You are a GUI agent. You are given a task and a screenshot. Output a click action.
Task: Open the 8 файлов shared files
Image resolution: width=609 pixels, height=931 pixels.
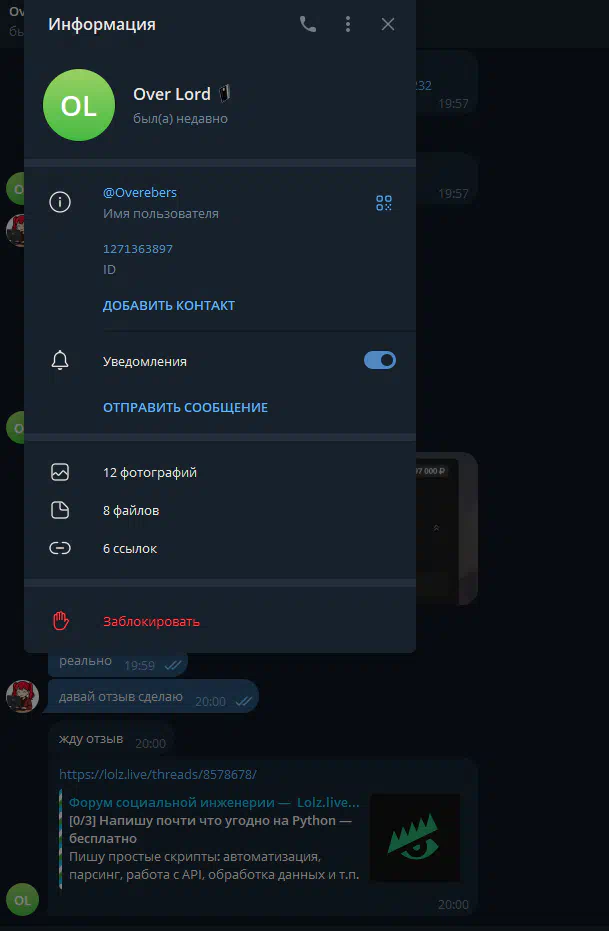pos(220,511)
